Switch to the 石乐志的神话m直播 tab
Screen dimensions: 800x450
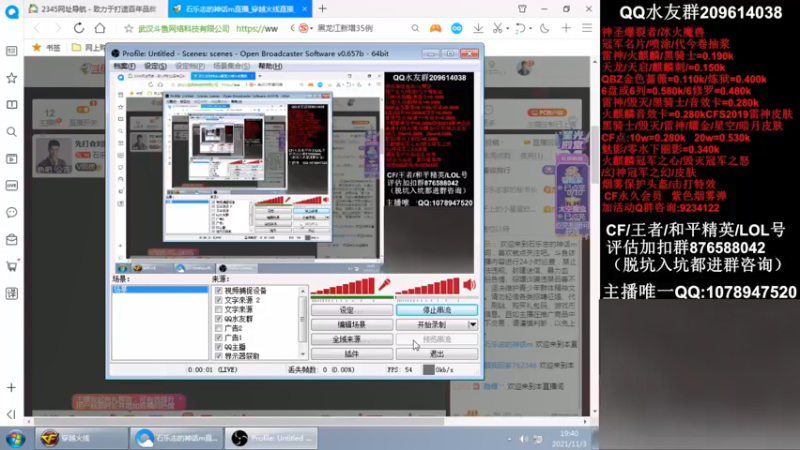point(240,9)
